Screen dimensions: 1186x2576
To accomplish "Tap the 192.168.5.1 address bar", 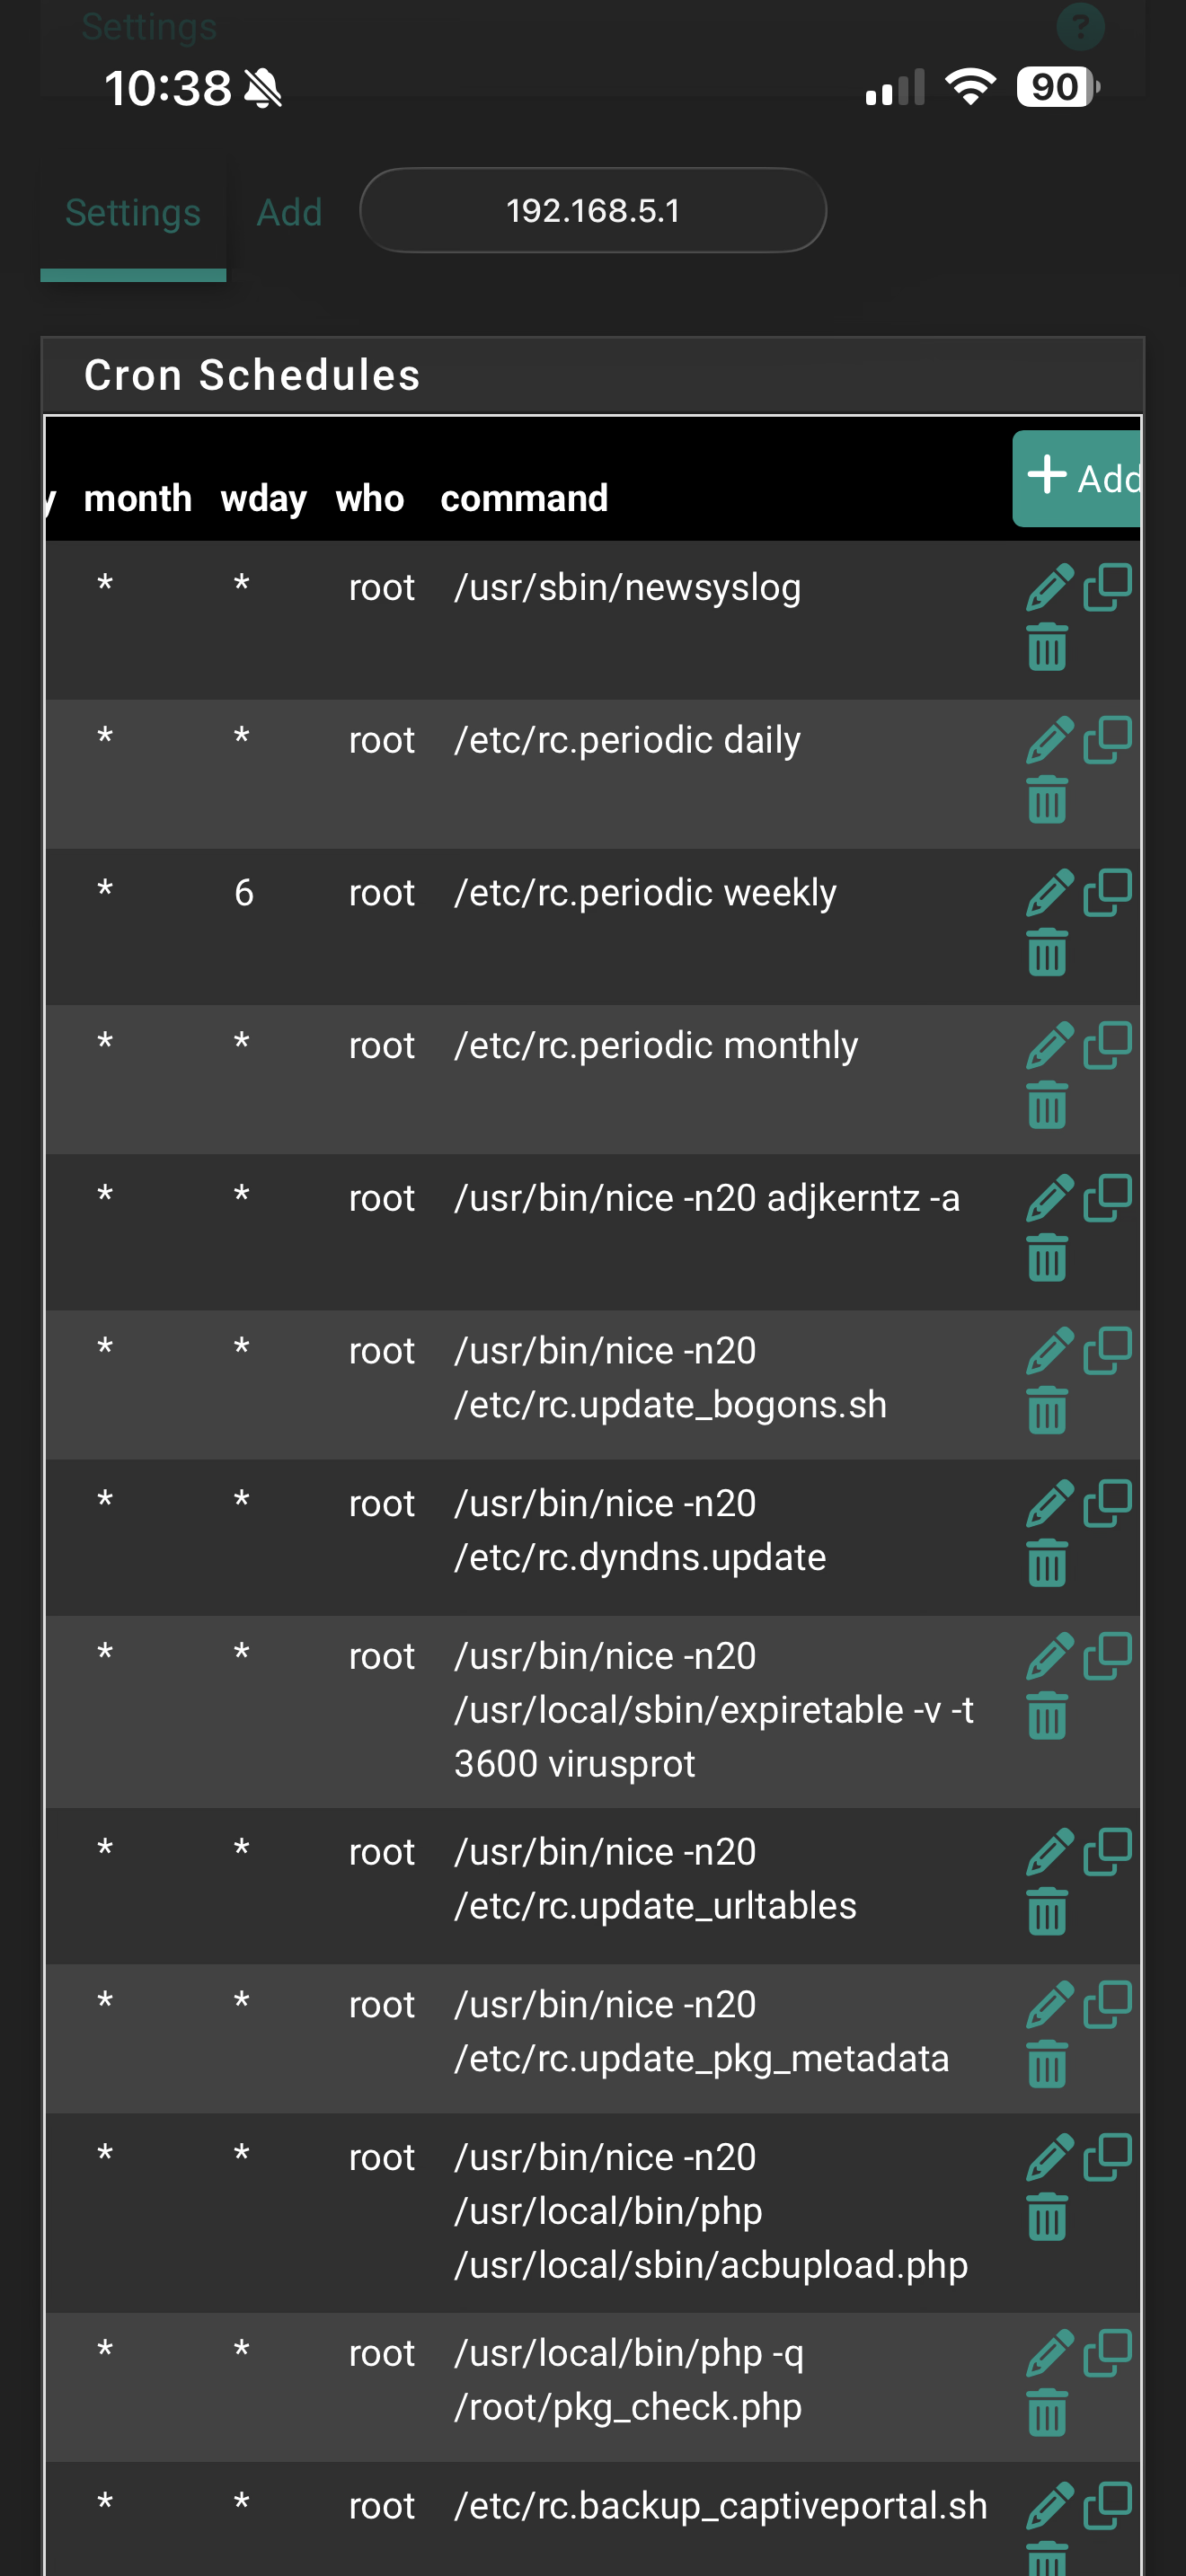I will click(592, 211).
